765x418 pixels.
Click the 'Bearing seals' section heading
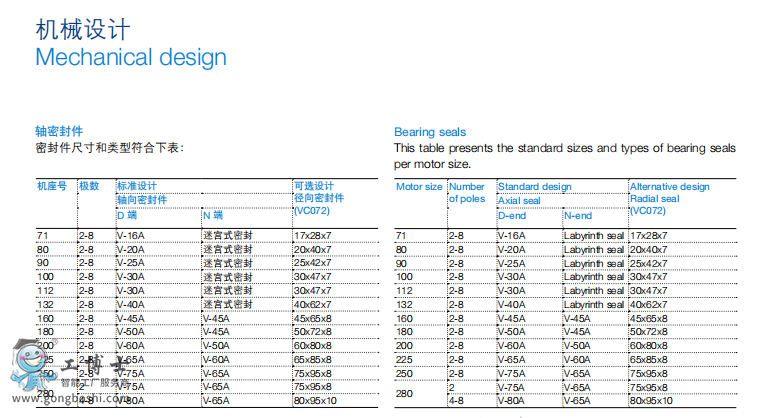429,132
